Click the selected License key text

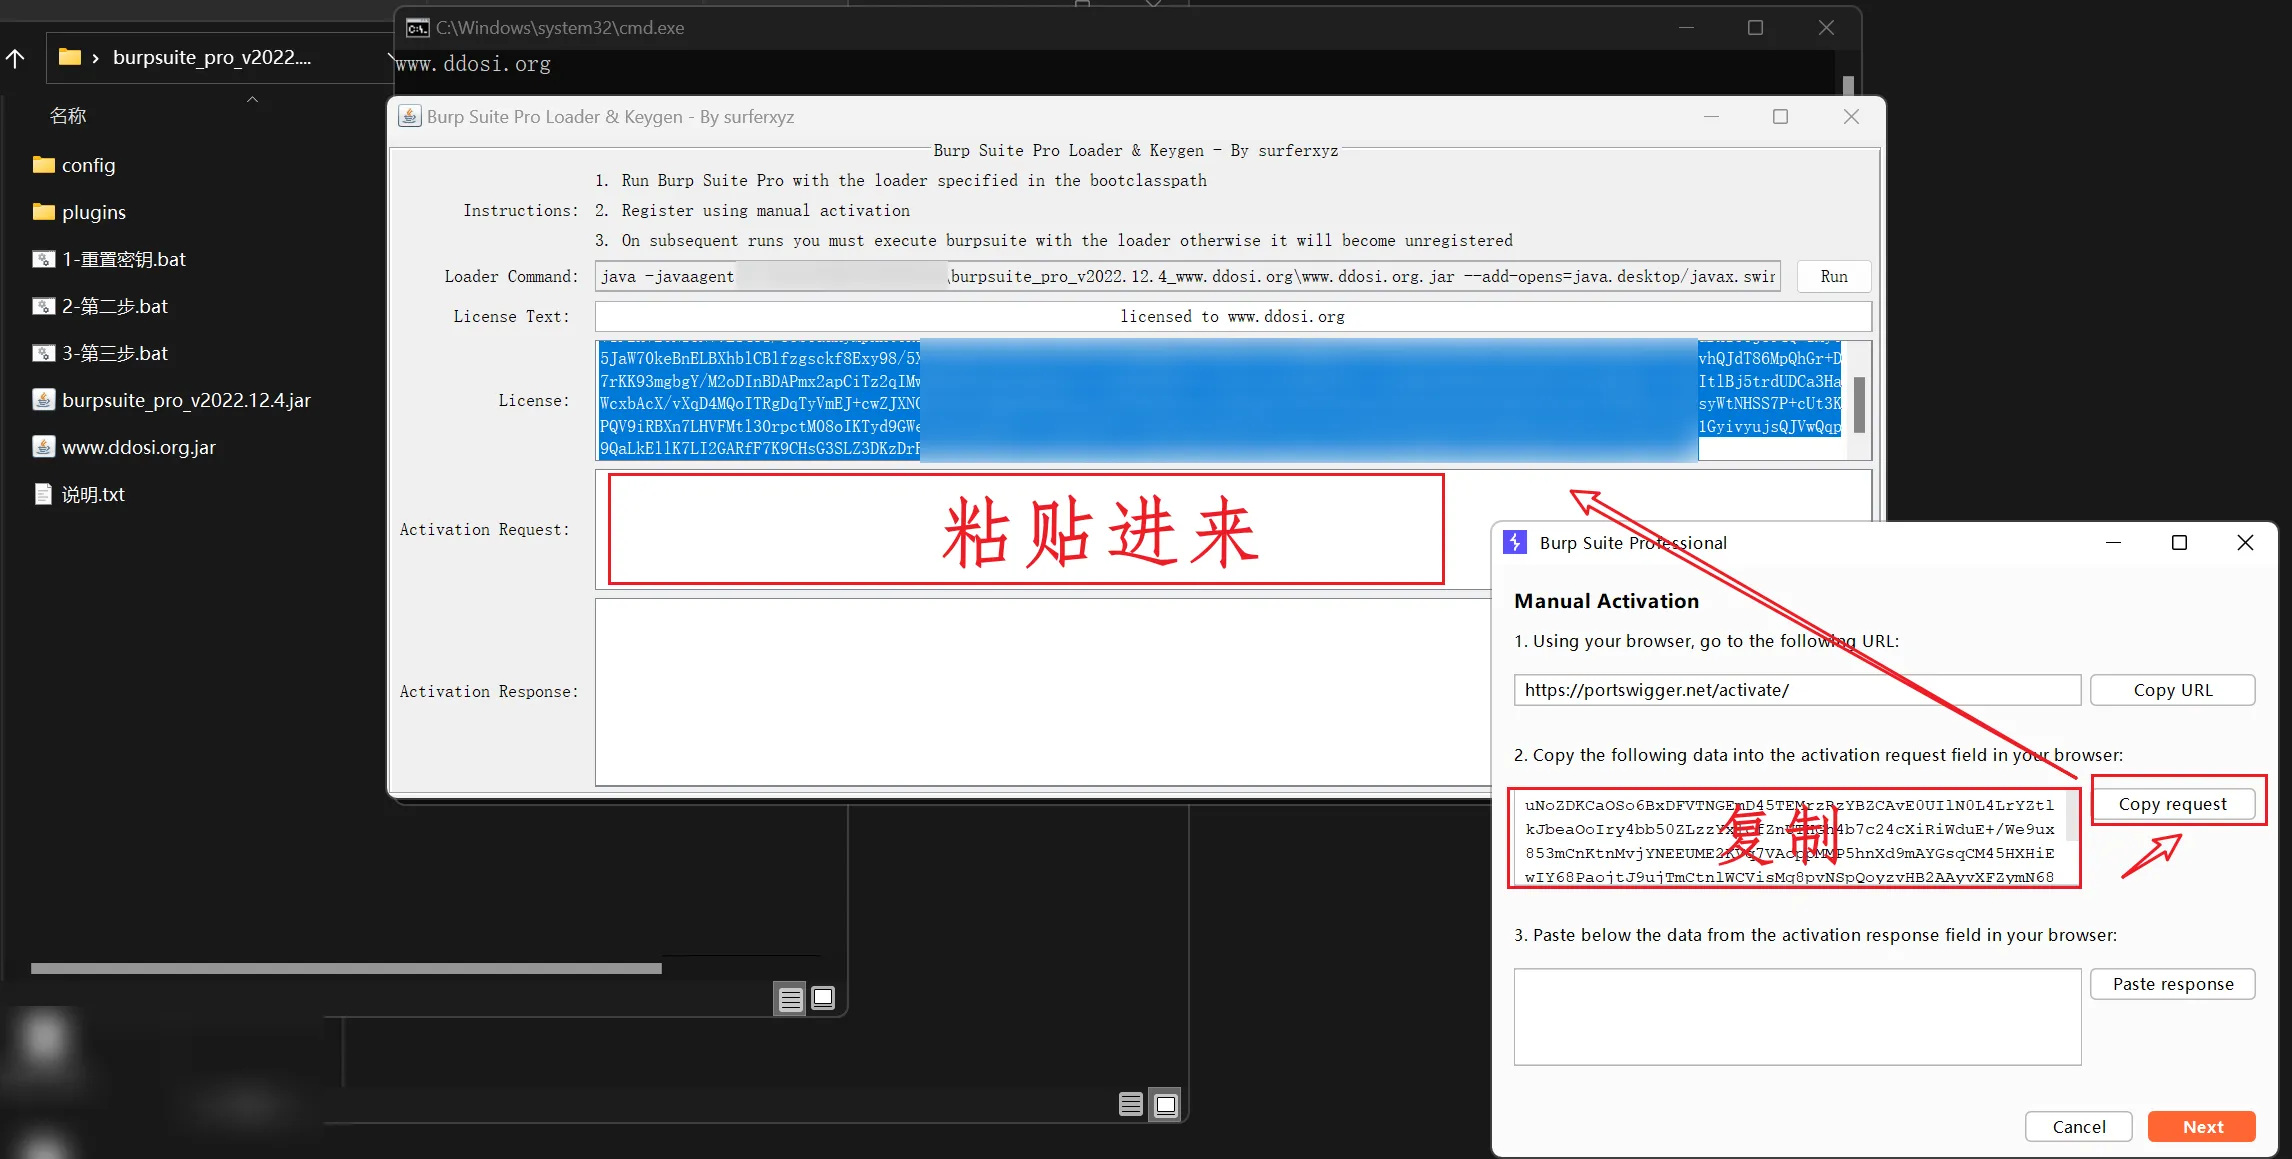click(x=1220, y=401)
